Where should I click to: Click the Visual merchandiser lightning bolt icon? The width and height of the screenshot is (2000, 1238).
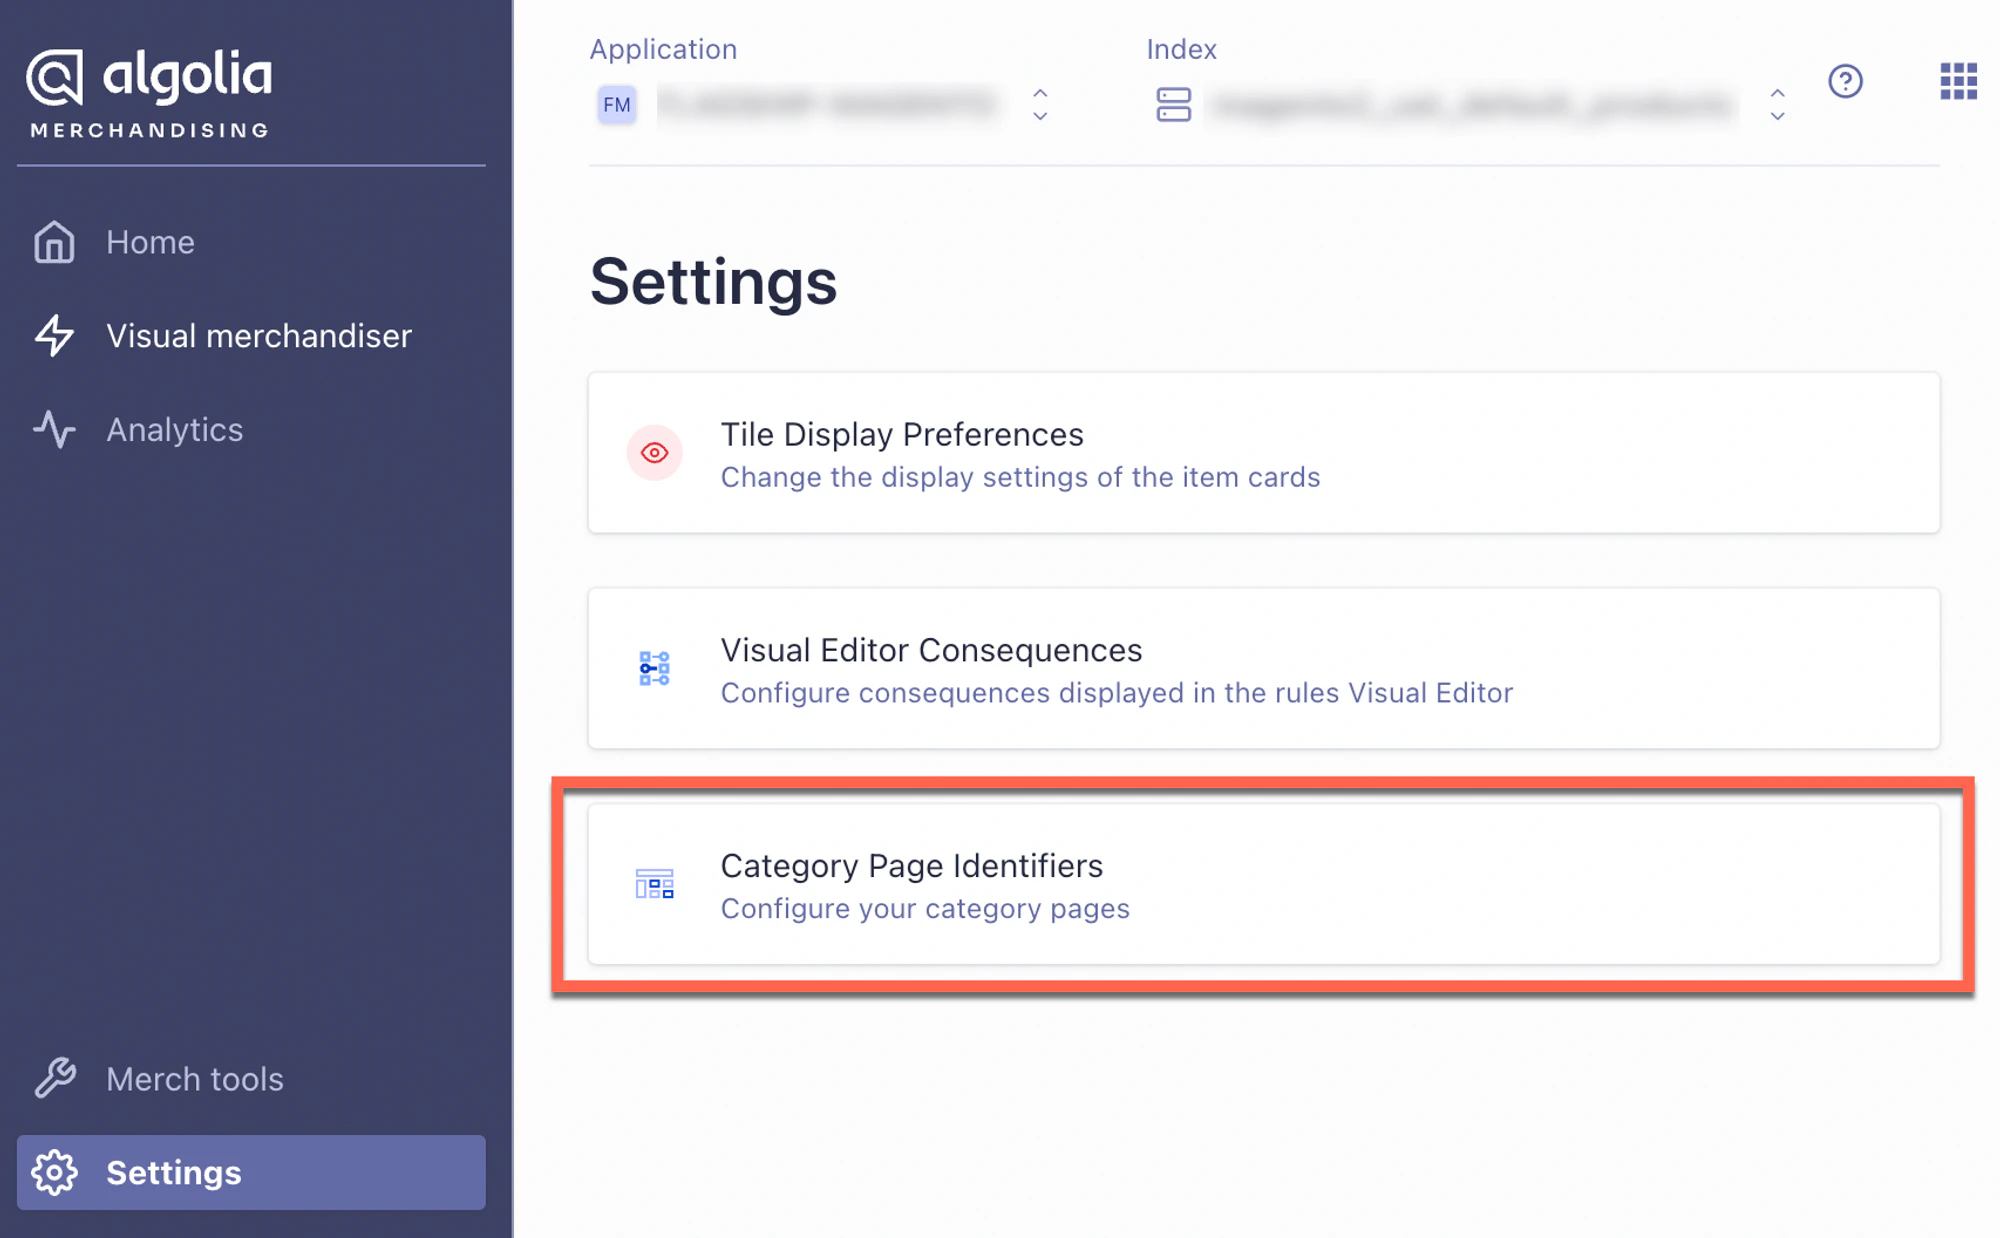pyautogui.click(x=55, y=336)
